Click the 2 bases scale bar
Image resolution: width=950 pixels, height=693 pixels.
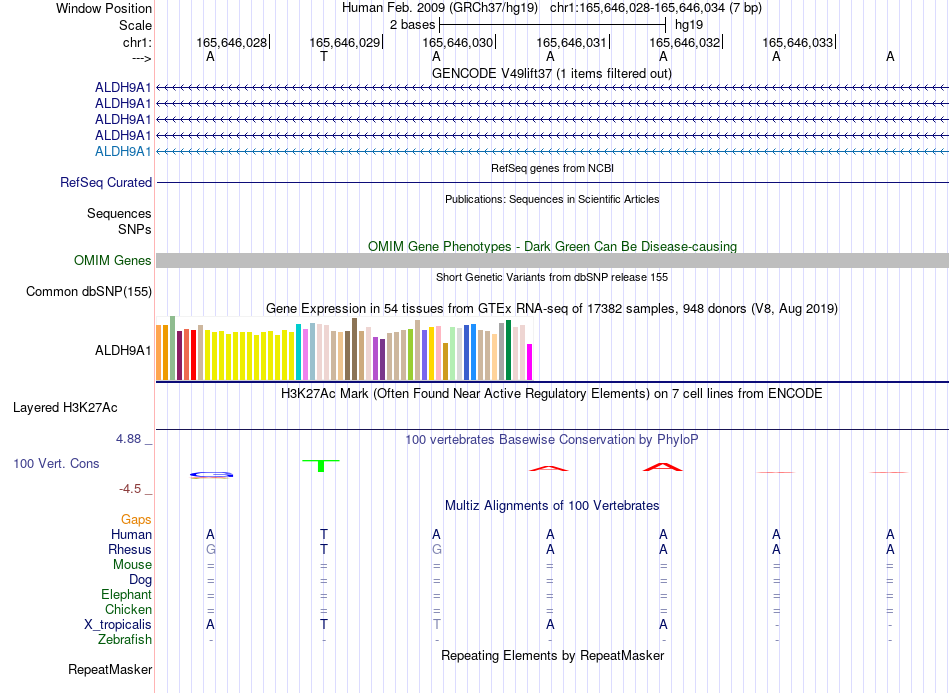click(553, 25)
